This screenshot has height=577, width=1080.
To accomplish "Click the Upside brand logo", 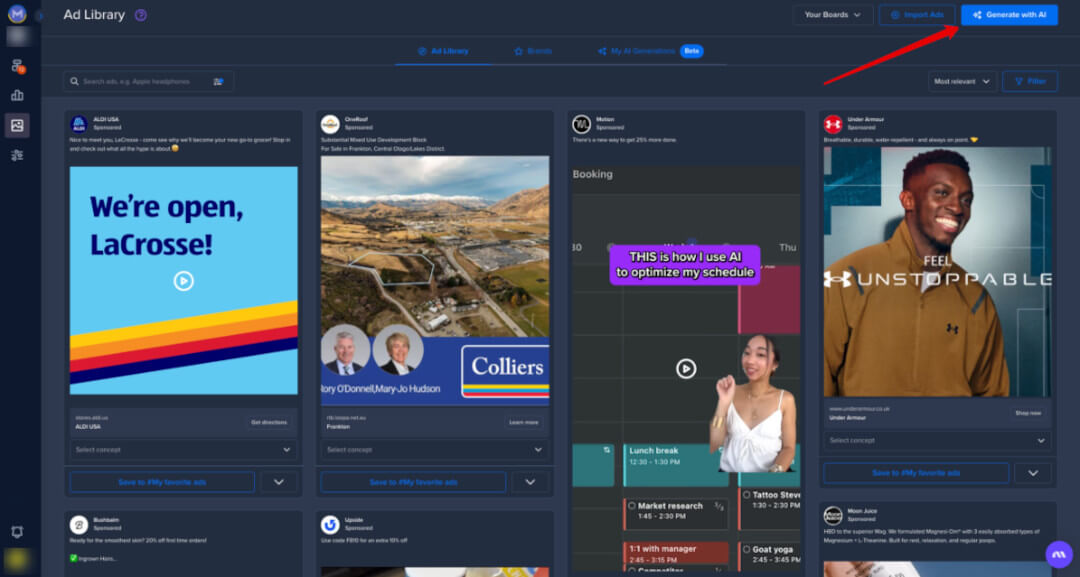I will coord(330,525).
